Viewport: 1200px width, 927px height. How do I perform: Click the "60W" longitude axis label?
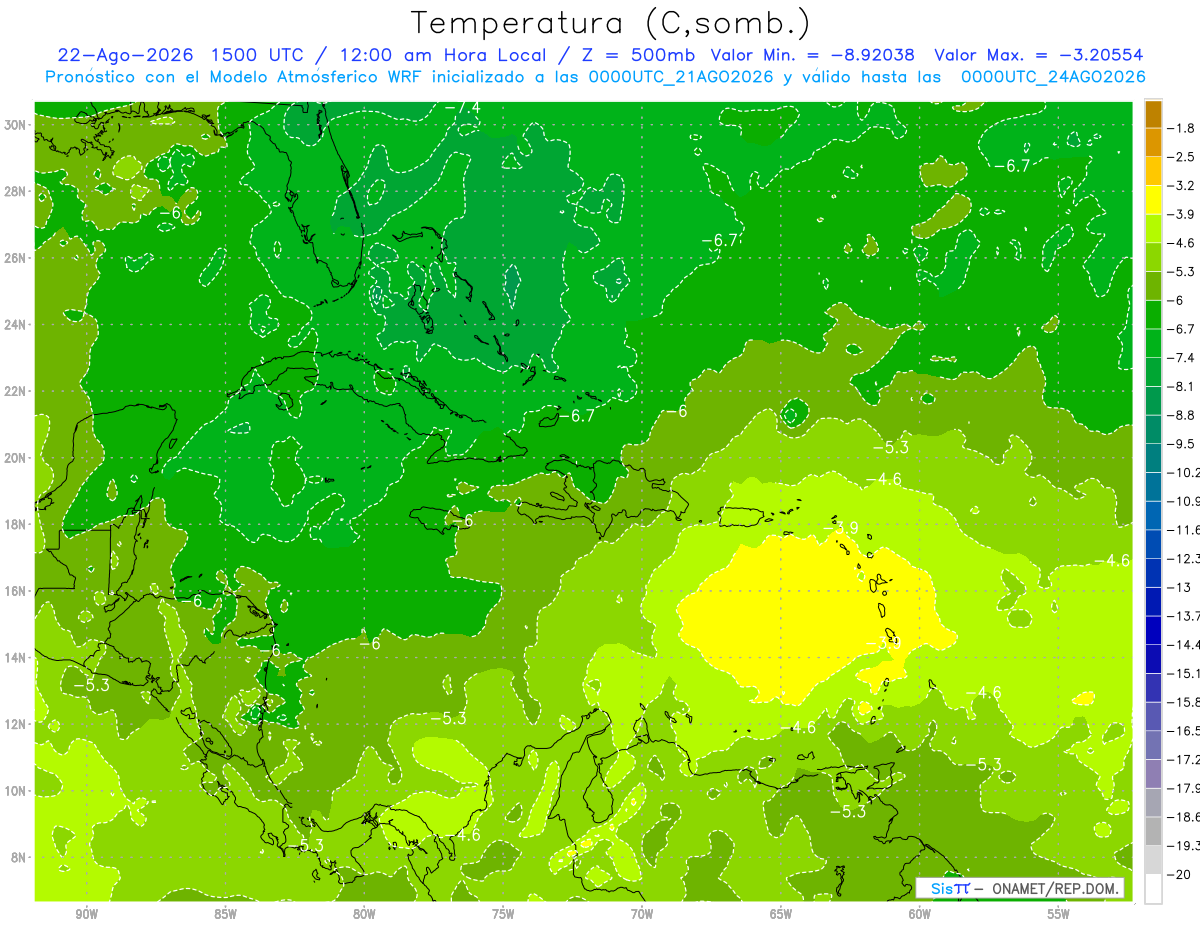920,914
